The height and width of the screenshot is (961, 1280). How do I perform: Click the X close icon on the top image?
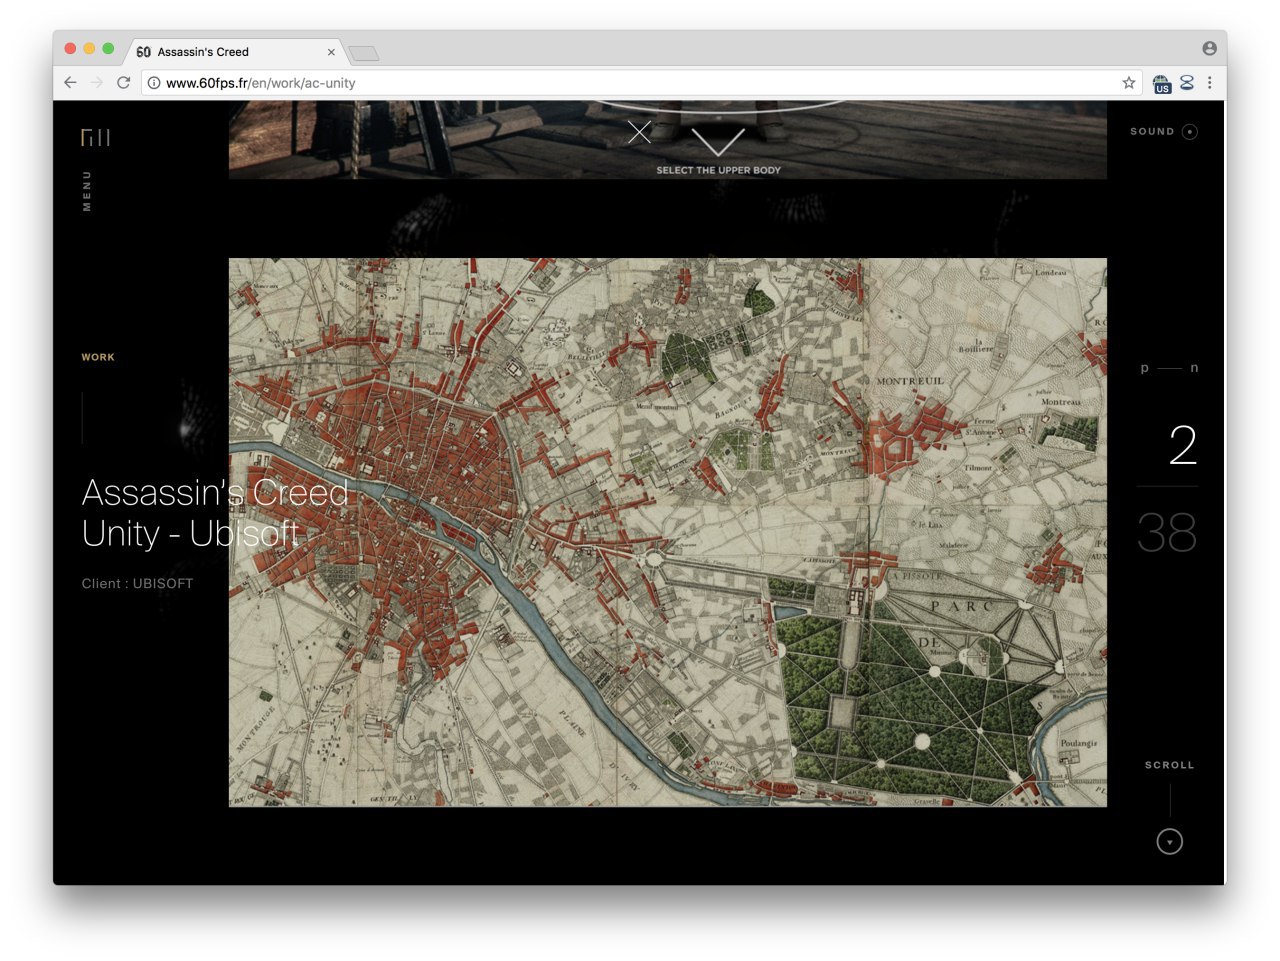pos(640,132)
